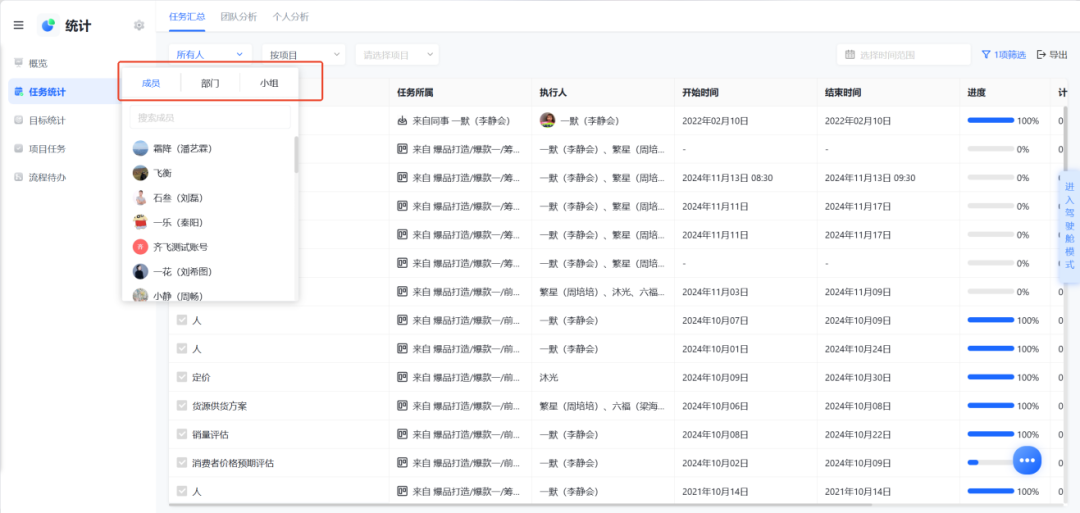This screenshot has height=513, width=1080.
Task: Click the 选择时间范围 date range field
Action: (904, 54)
